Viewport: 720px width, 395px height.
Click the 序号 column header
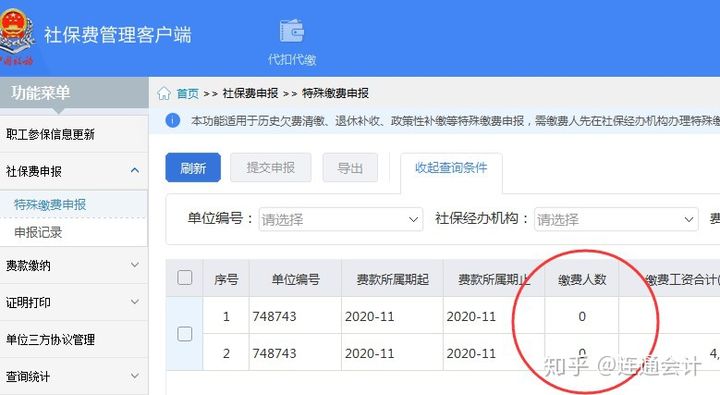226,279
